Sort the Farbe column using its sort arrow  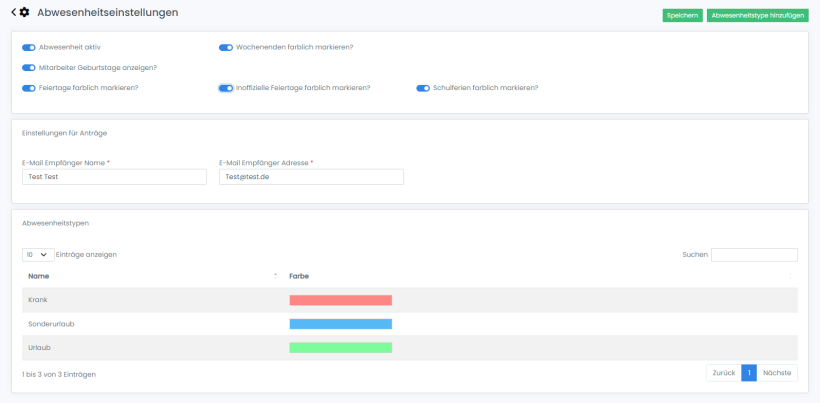click(x=790, y=275)
